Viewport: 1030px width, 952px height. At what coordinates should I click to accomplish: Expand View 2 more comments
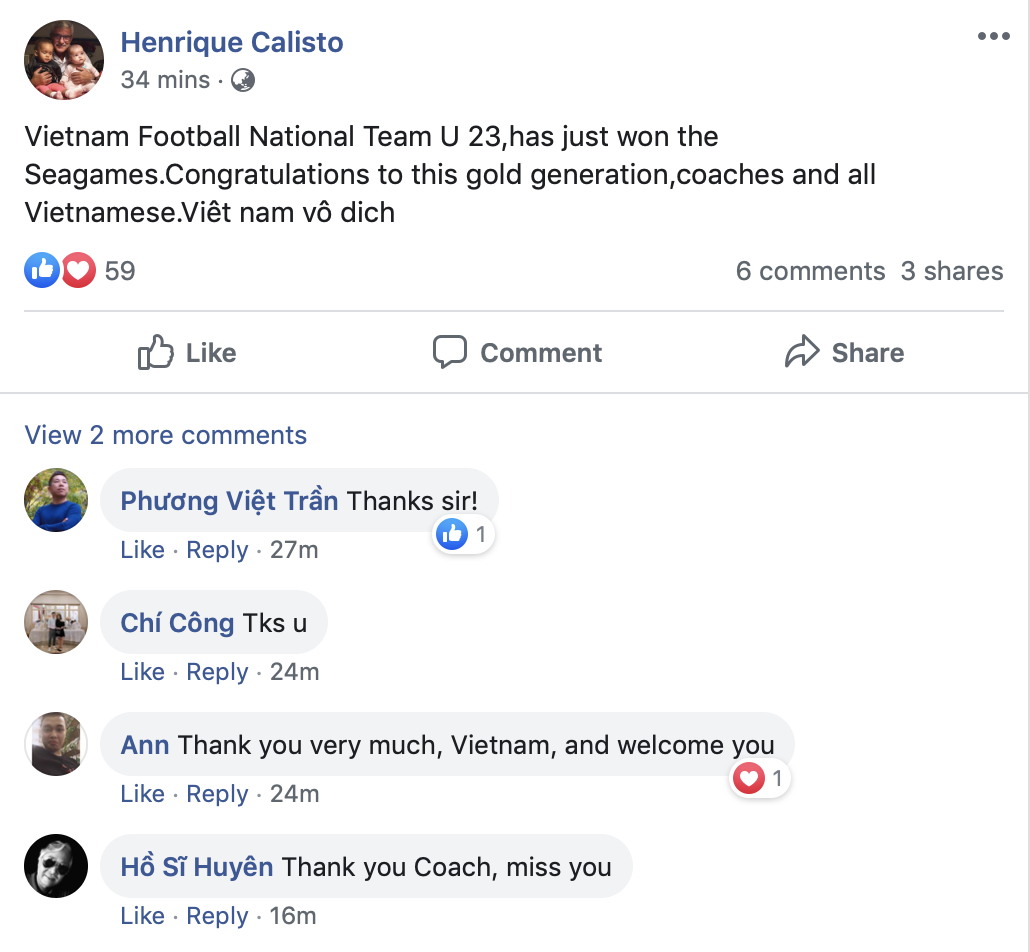[x=165, y=436]
